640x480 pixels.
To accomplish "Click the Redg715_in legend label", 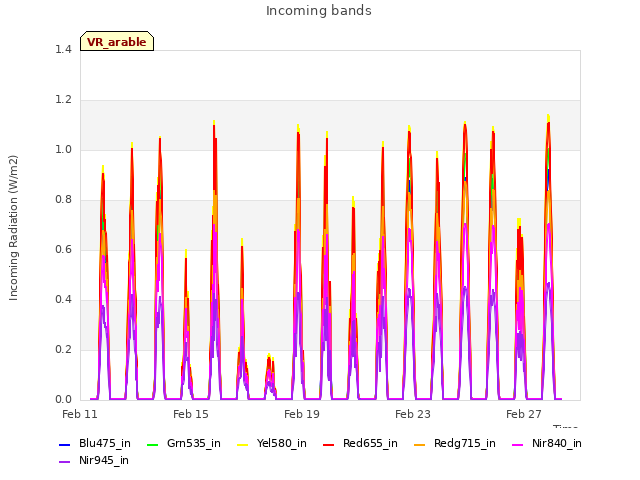I will [464, 443].
